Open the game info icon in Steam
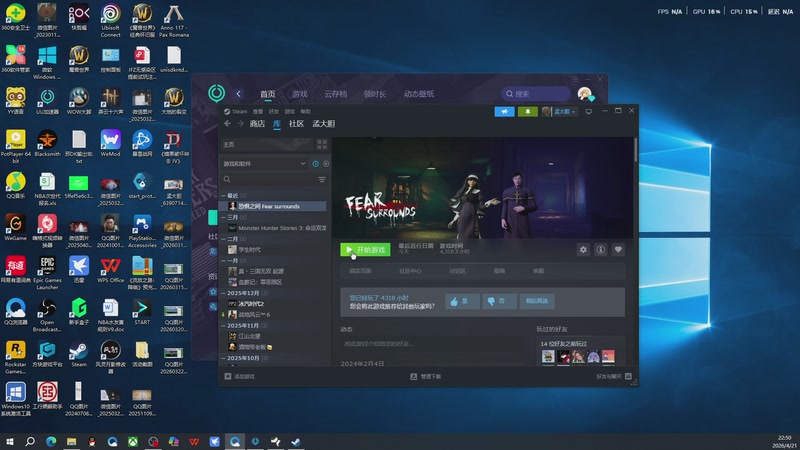Screen dimensions: 800x450 [601, 249]
